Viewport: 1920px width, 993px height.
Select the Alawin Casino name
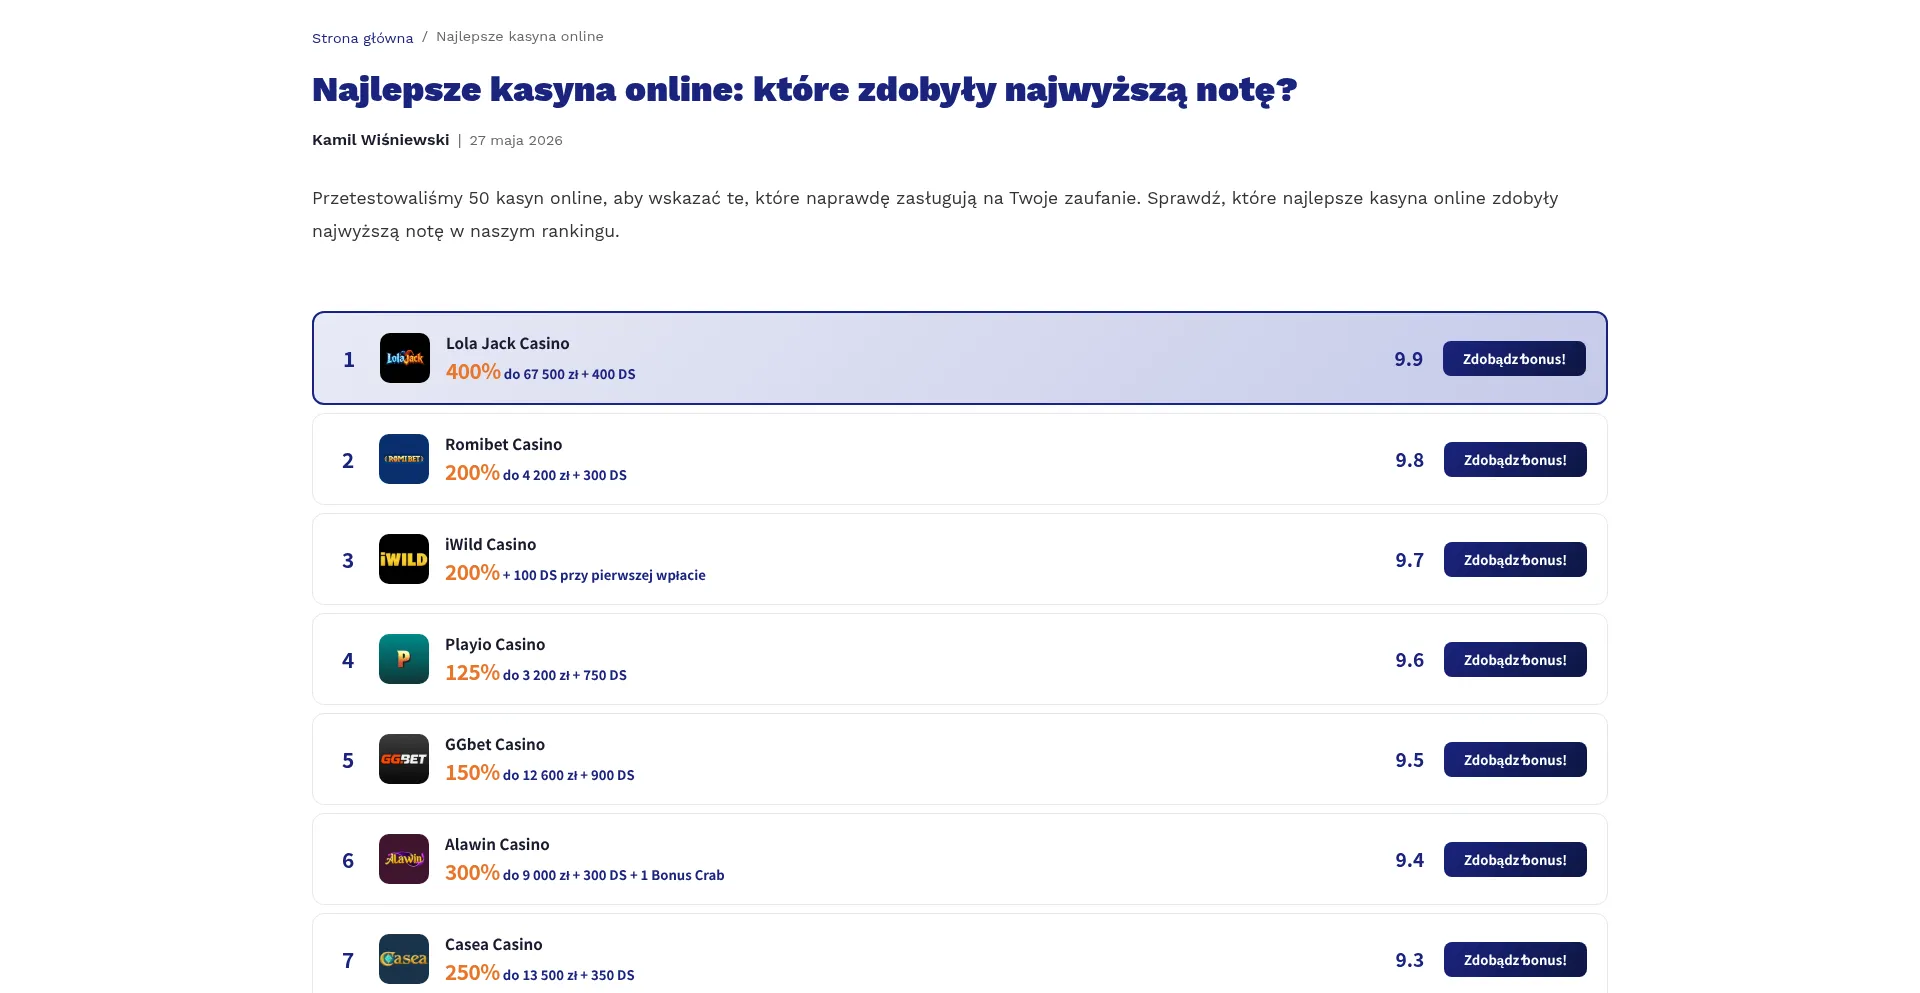click(497, 844)
